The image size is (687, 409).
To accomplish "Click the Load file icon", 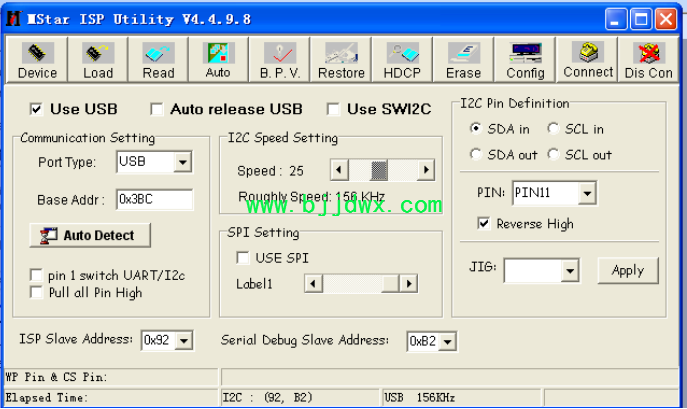I will pos(98,60).
